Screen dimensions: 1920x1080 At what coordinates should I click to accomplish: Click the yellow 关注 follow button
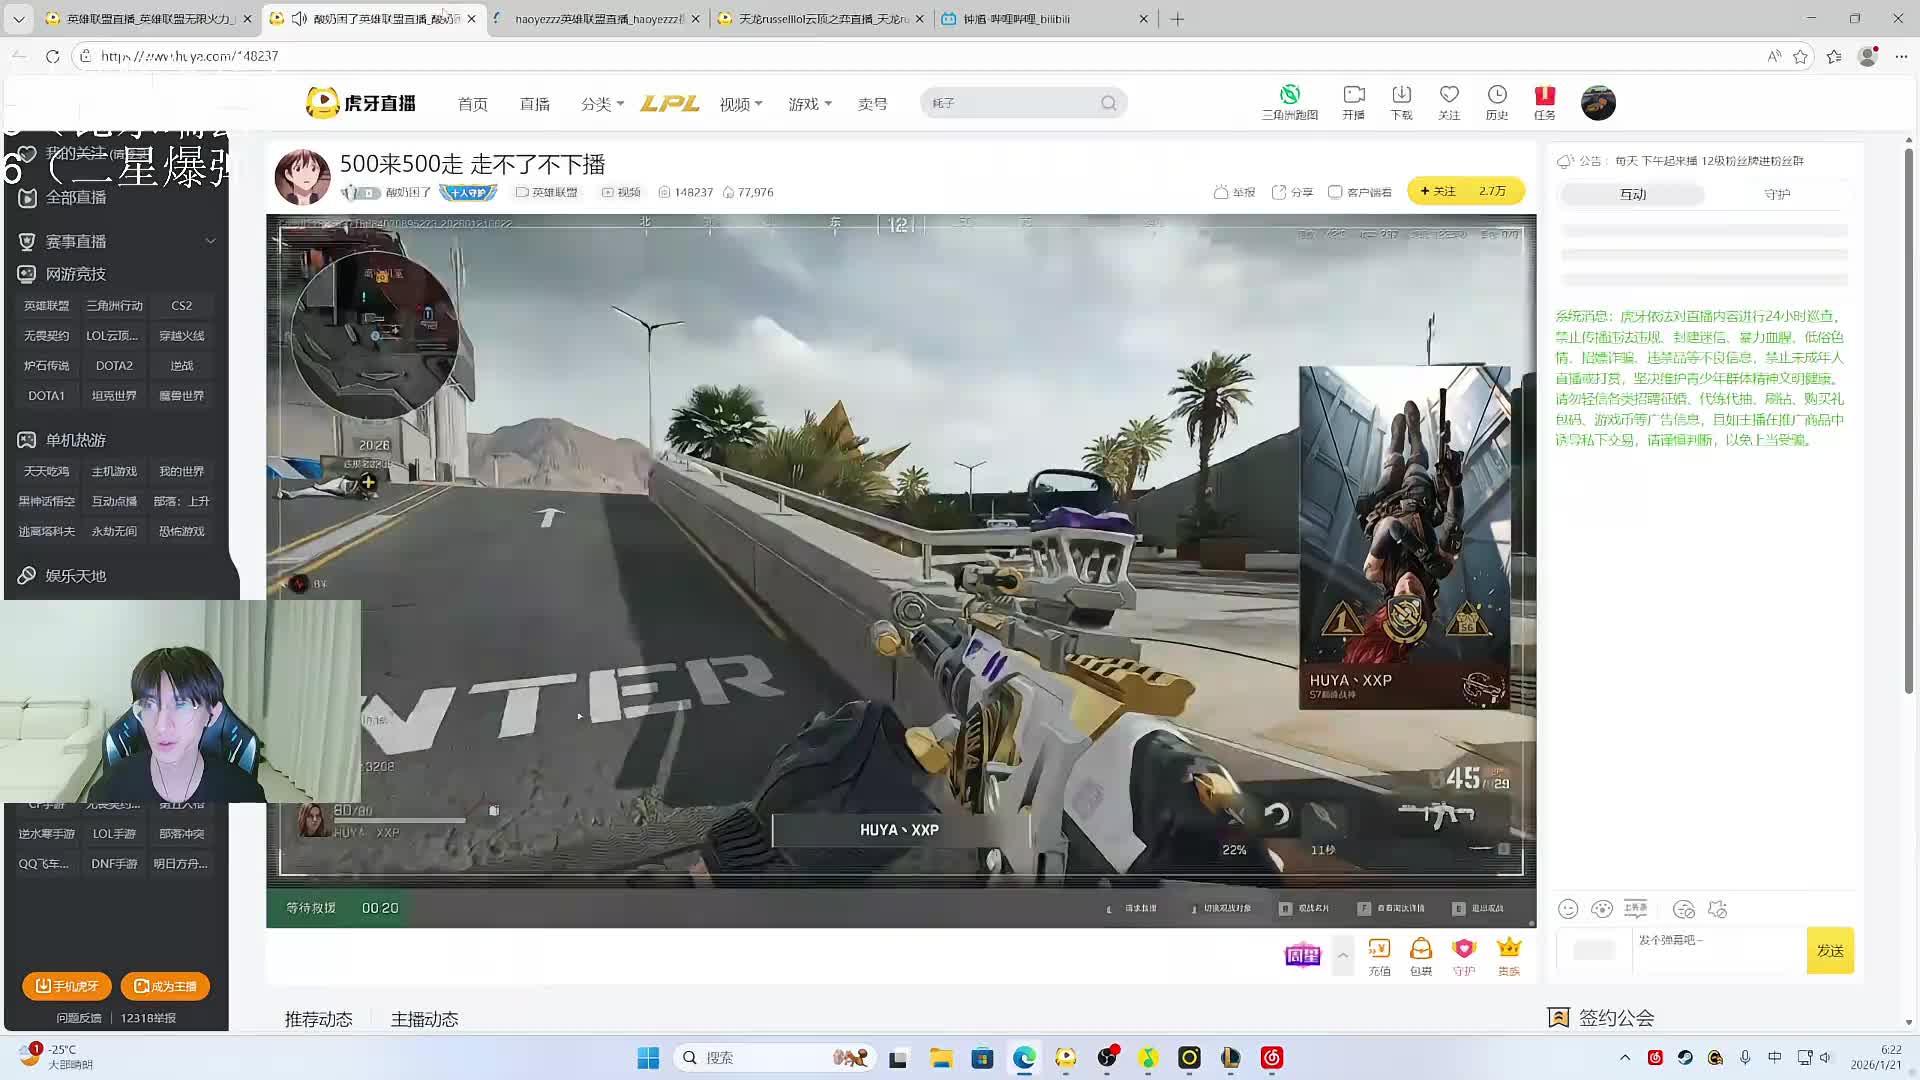click(x=1438, y=191)
